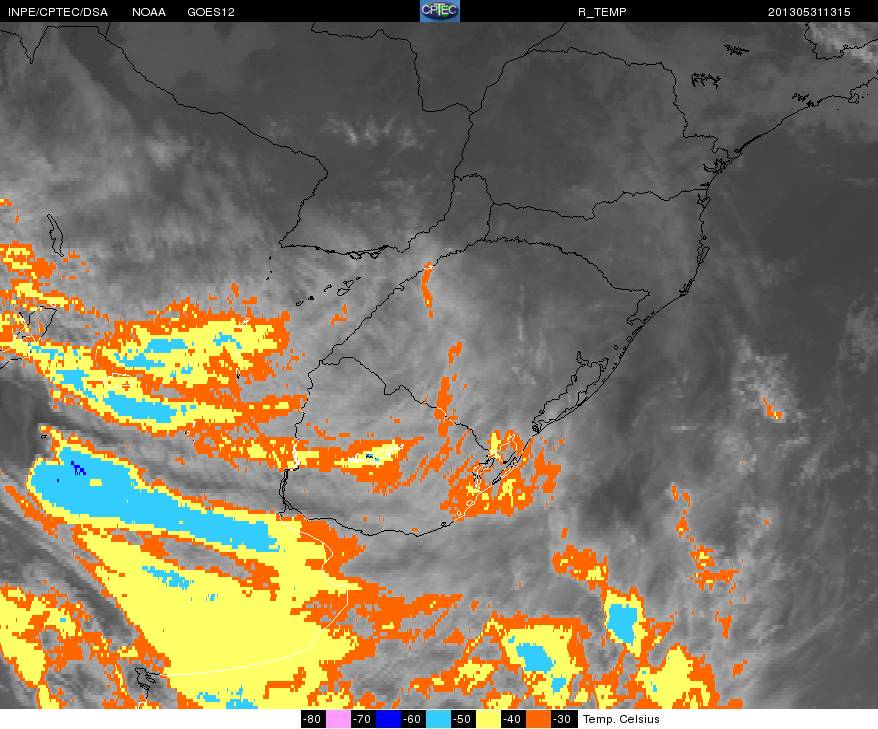Viewport: 878px width, 729px height.
Task: Click the GOES12 satellite label
Action: [211, 12]
